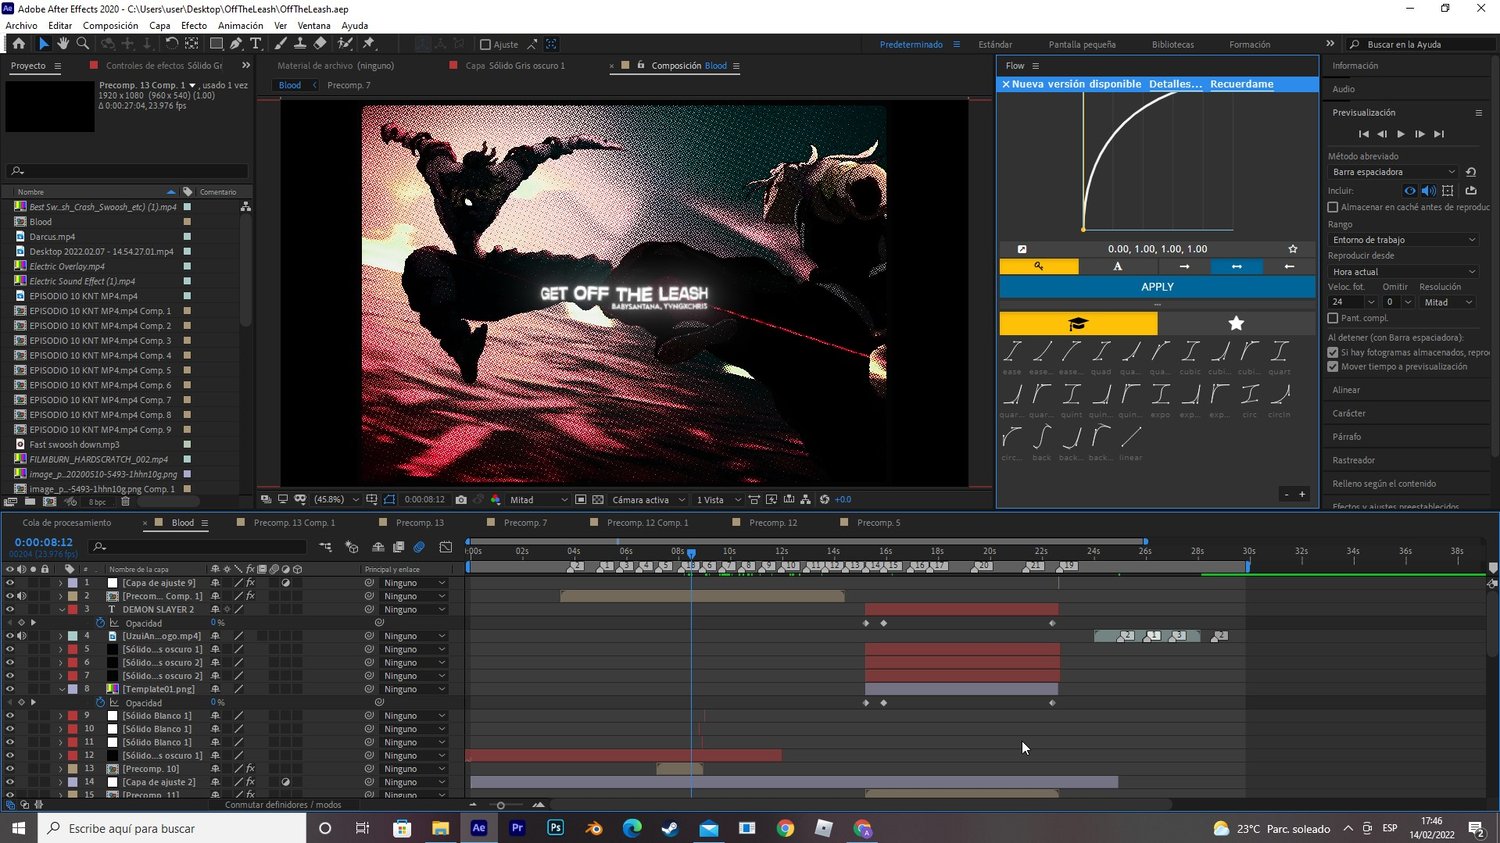The image size is (1500, 843).
Task: Click the Flow favorites star tab
Action: tap(1236, 323)
